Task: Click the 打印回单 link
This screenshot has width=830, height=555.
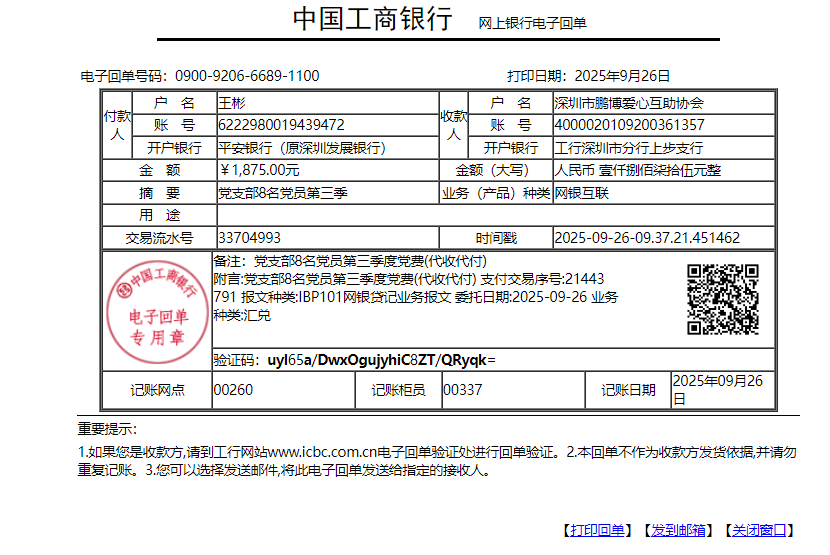Action: [596, 530]
